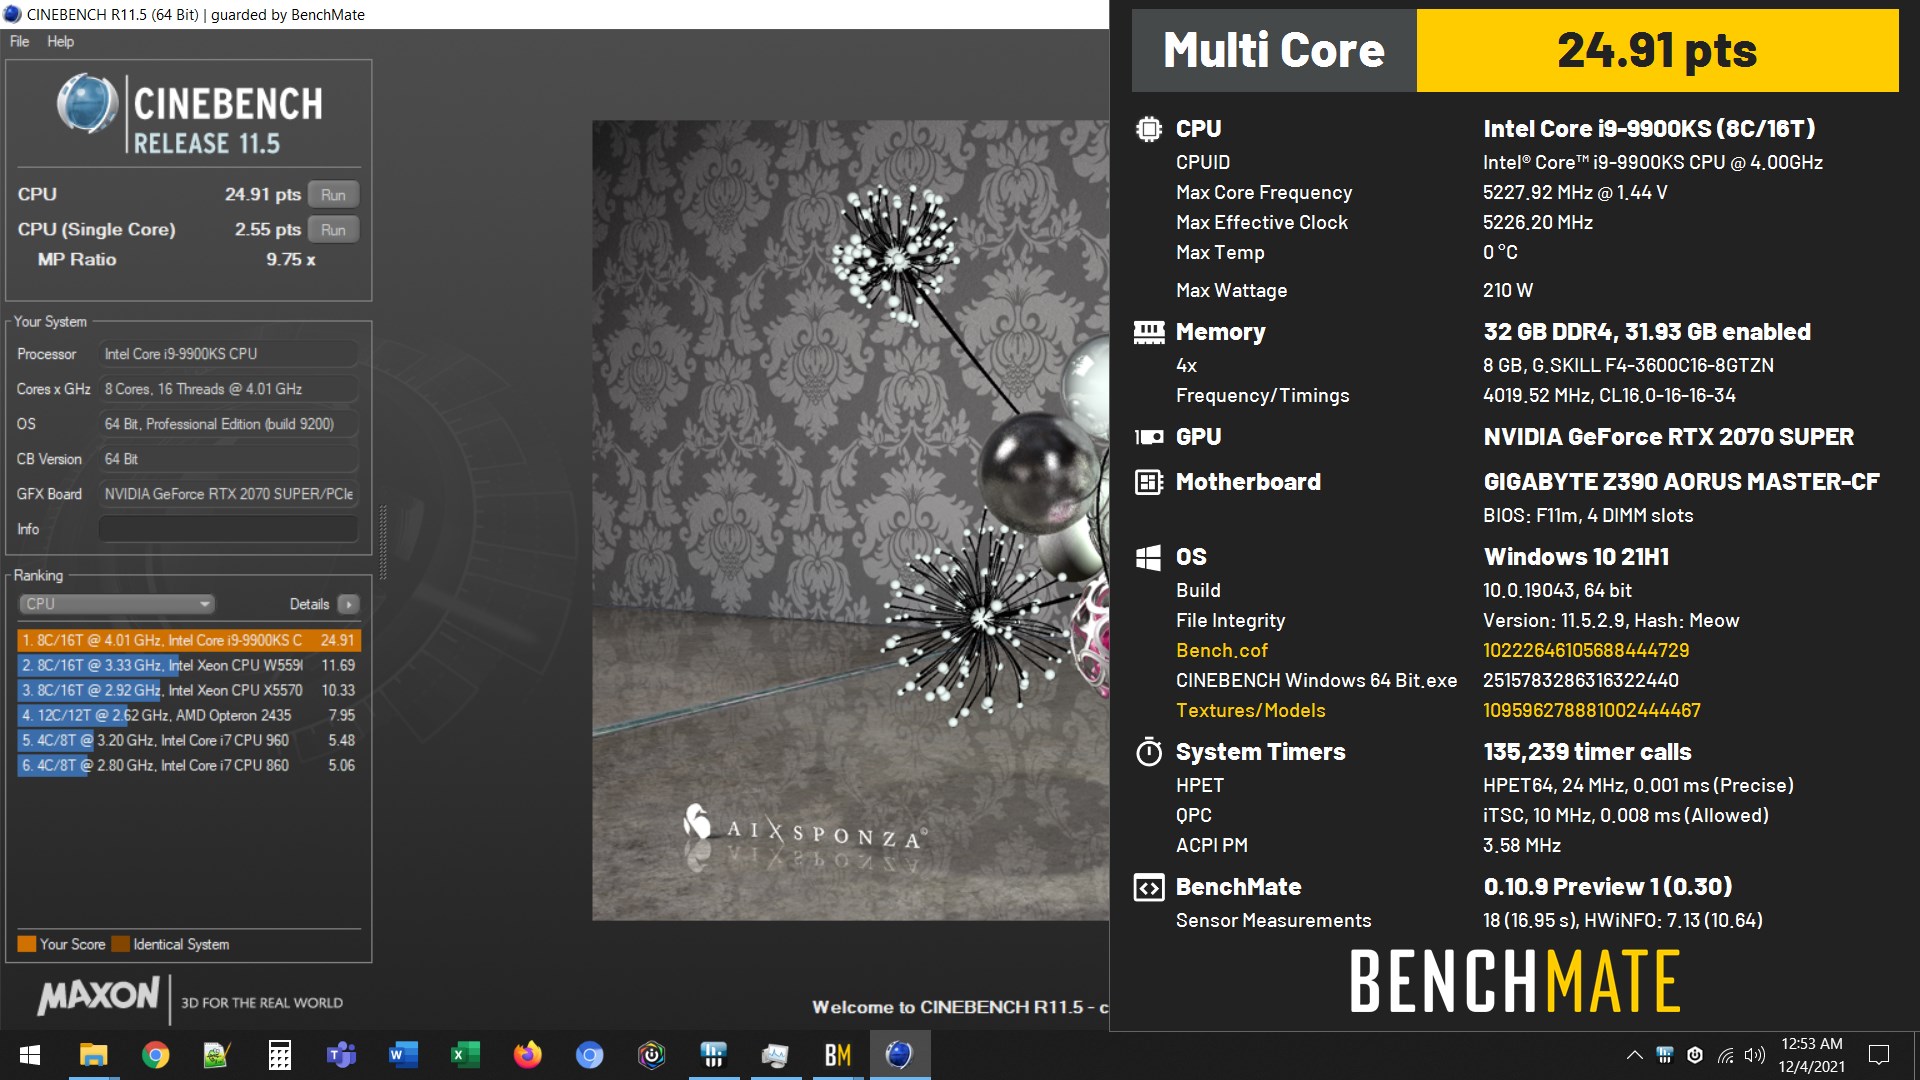Click the MAXON logo
Viewport: 1920px width, 1080px height.
[x=98, y=996]
